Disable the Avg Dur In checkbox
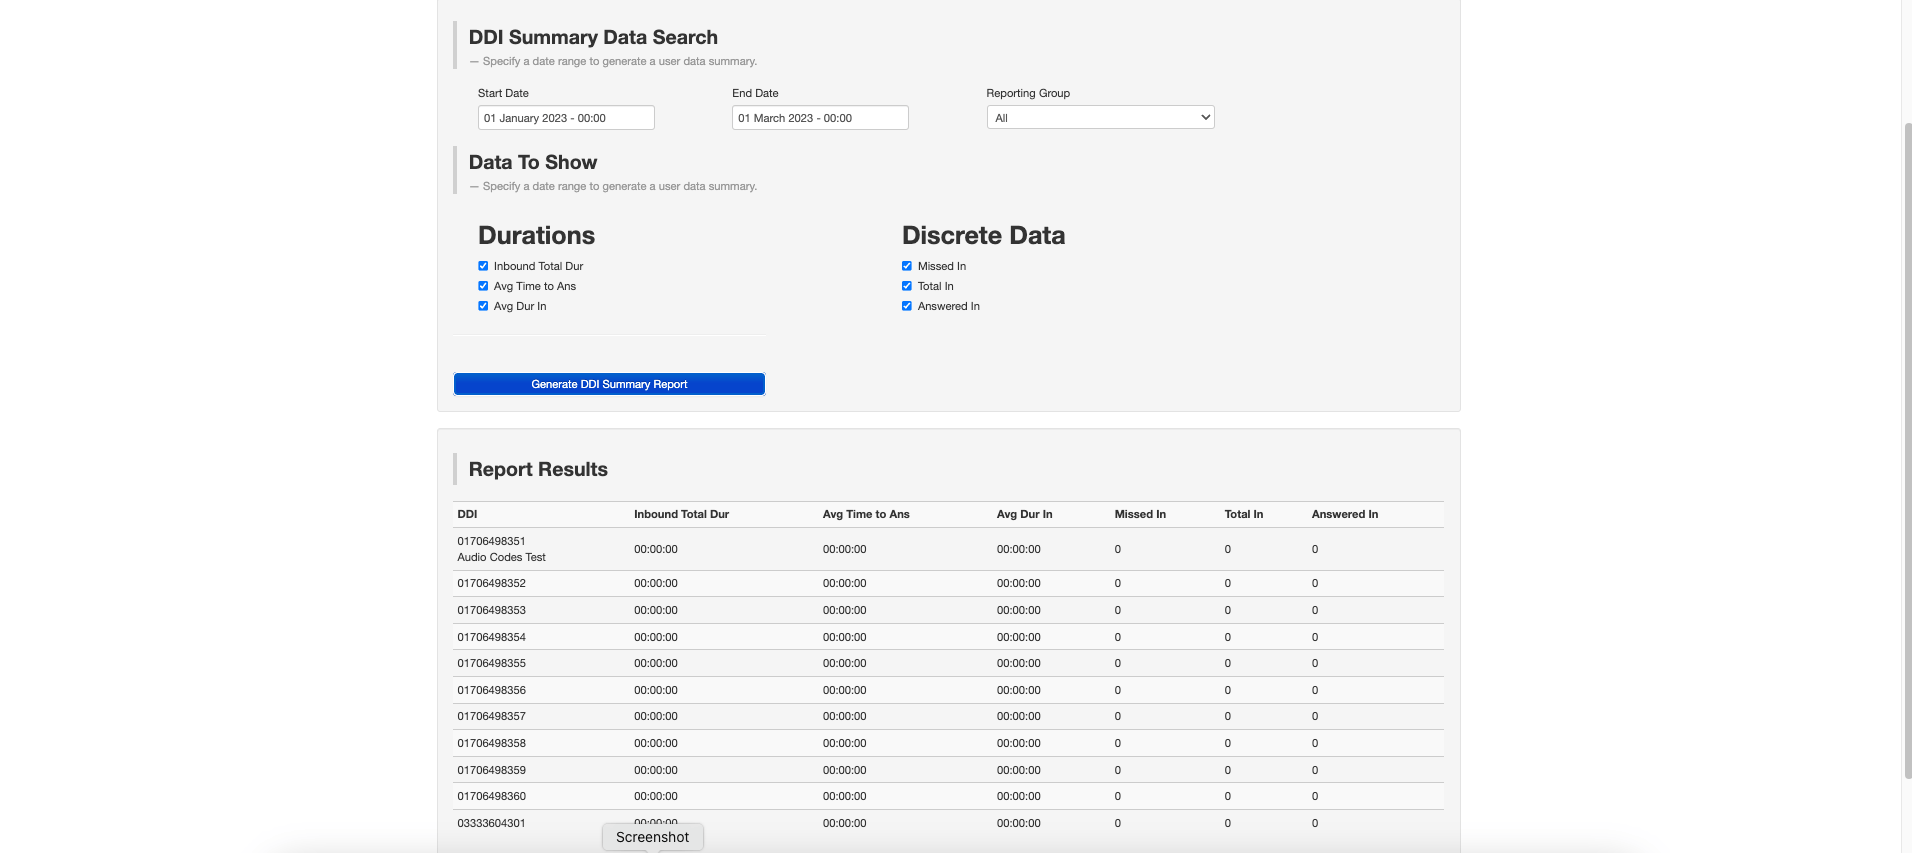This screenshot has width=1912, height=853. (483, 306)
